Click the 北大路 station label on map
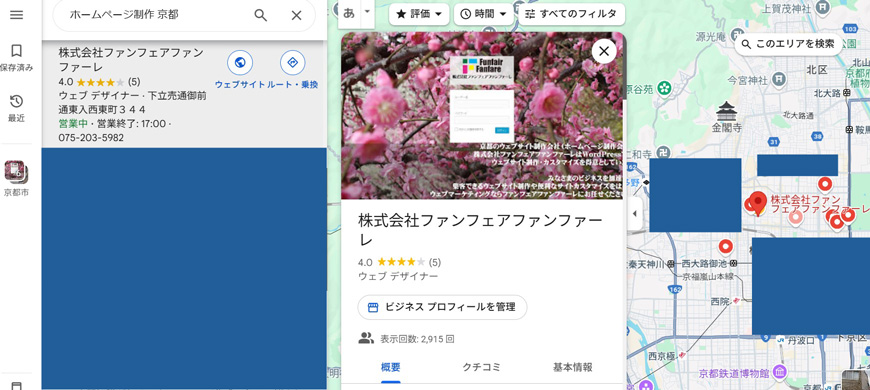Viewport: 870px width, 390px height. (x=828, y=93)
